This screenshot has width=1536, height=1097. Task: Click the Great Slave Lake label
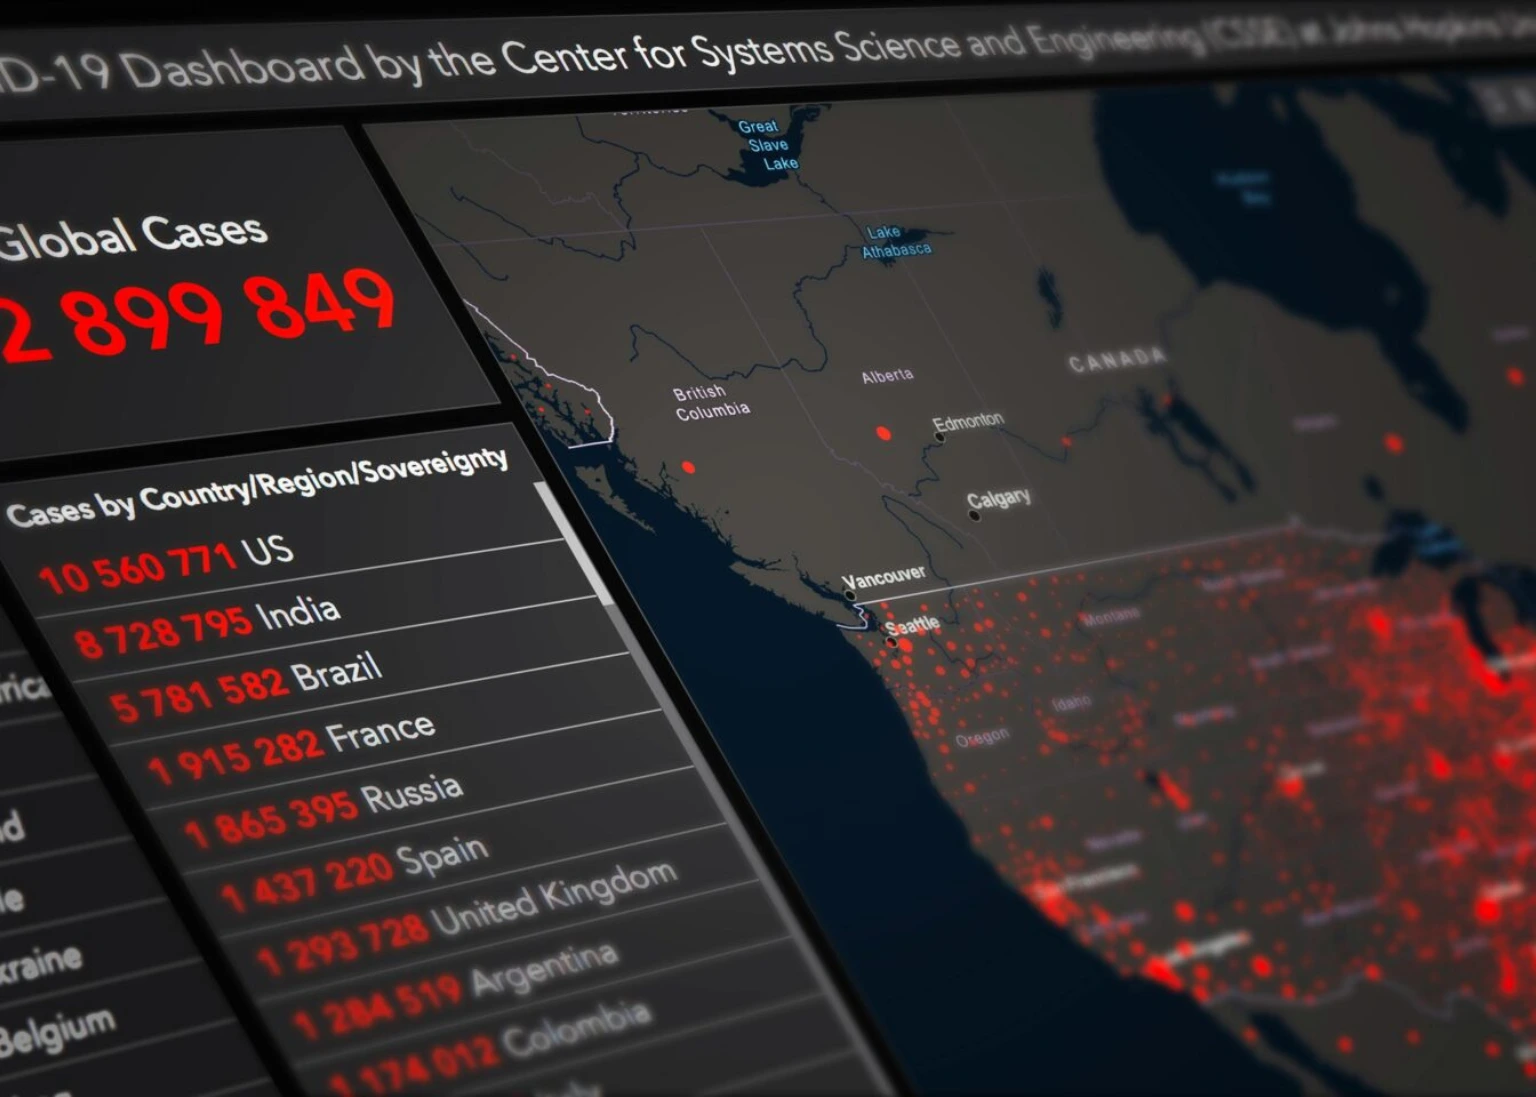(768, 145)
